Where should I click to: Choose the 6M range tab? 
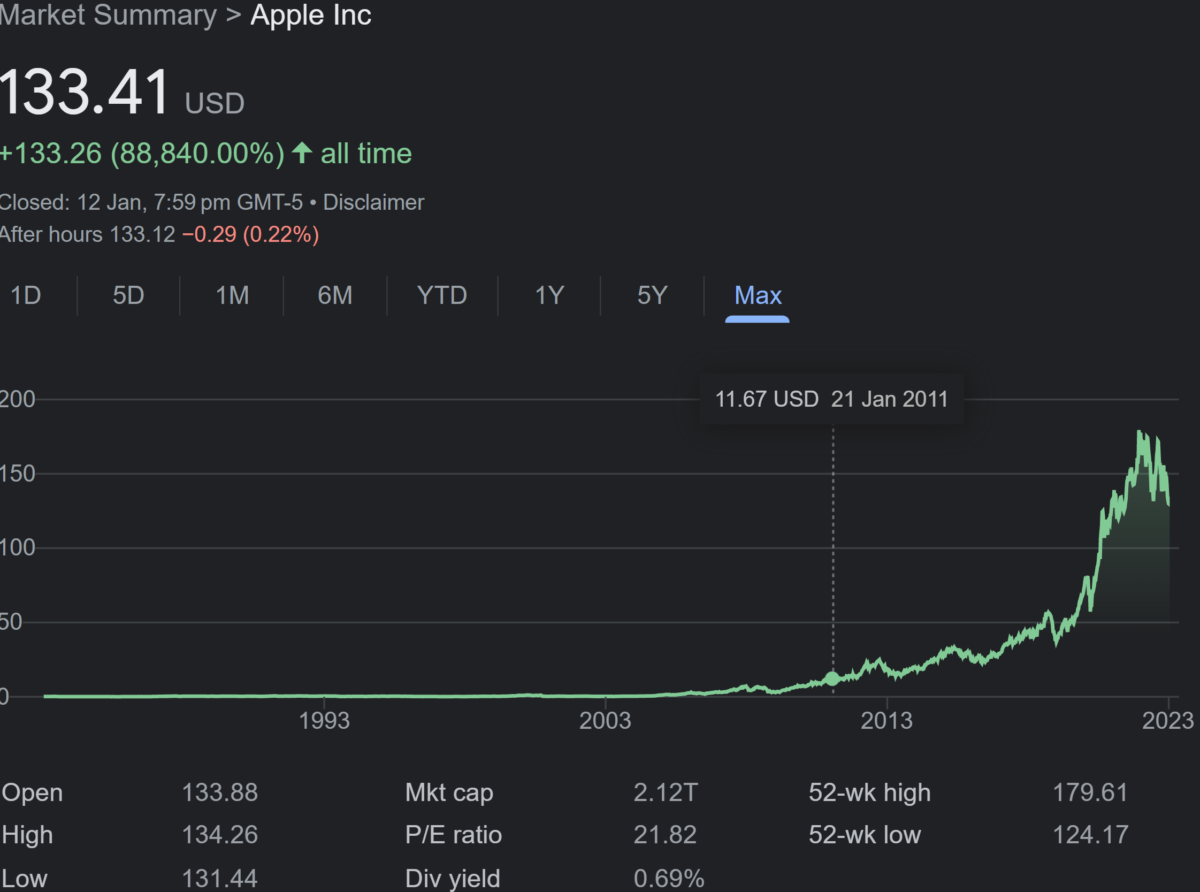pyautogui.click(x=335, y=296)
